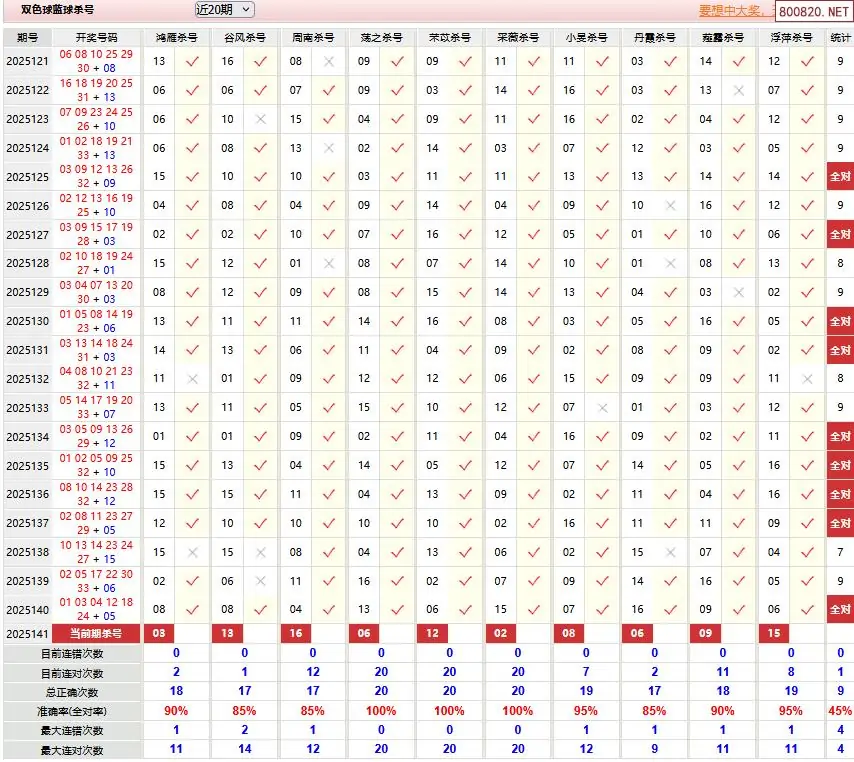Click the 800820.NET site label
Image resolution: width=854 pixels, height=762 pixels.
[x=813, y=12]
